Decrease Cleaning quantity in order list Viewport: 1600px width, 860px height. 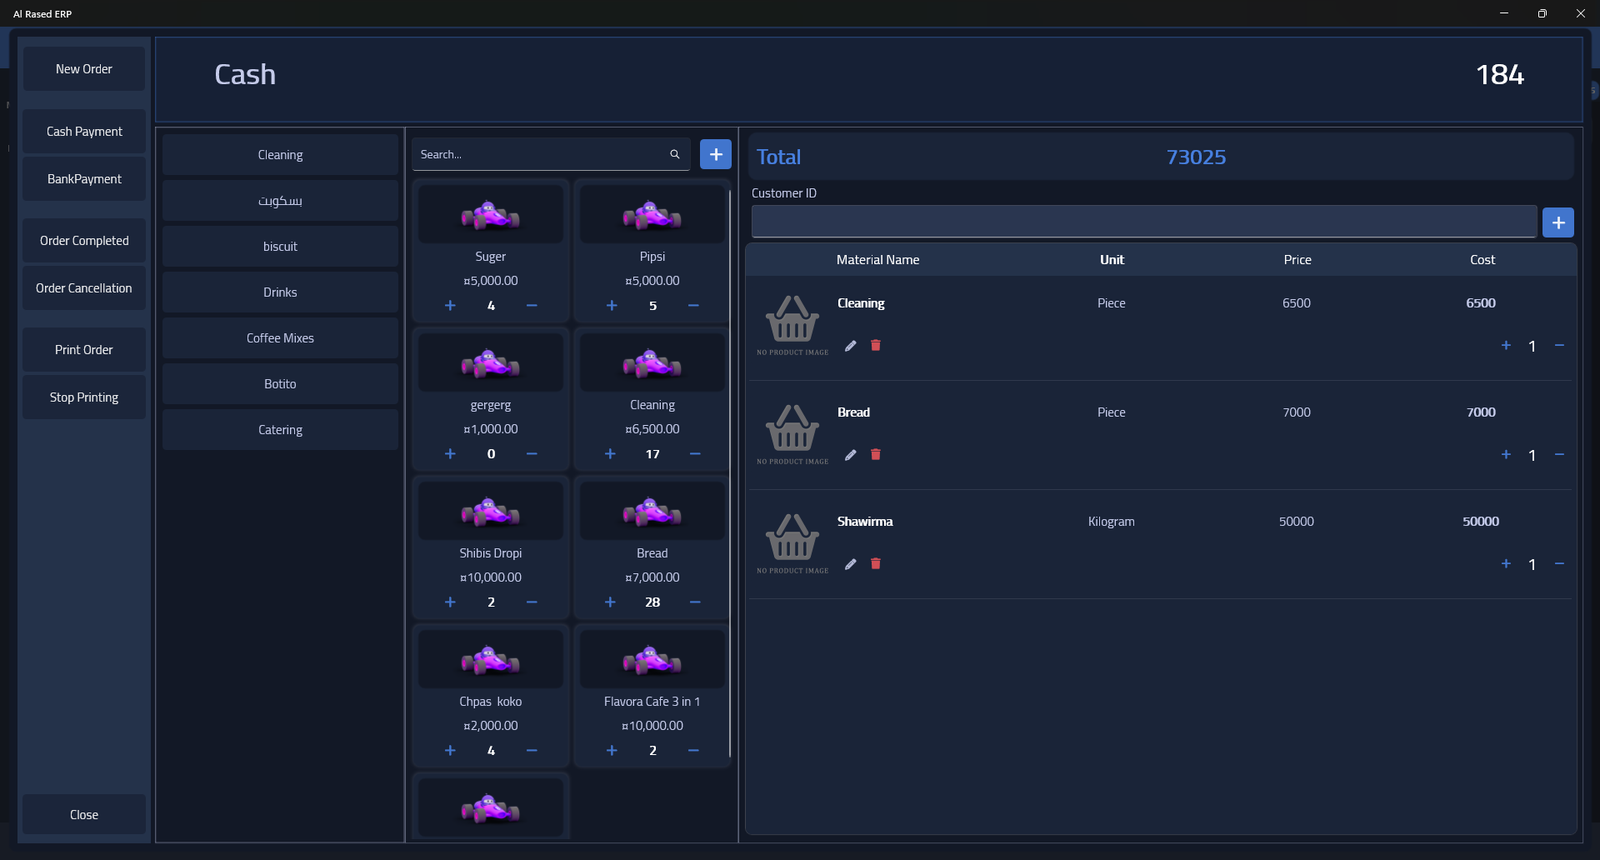click(x=1559, y=346)
